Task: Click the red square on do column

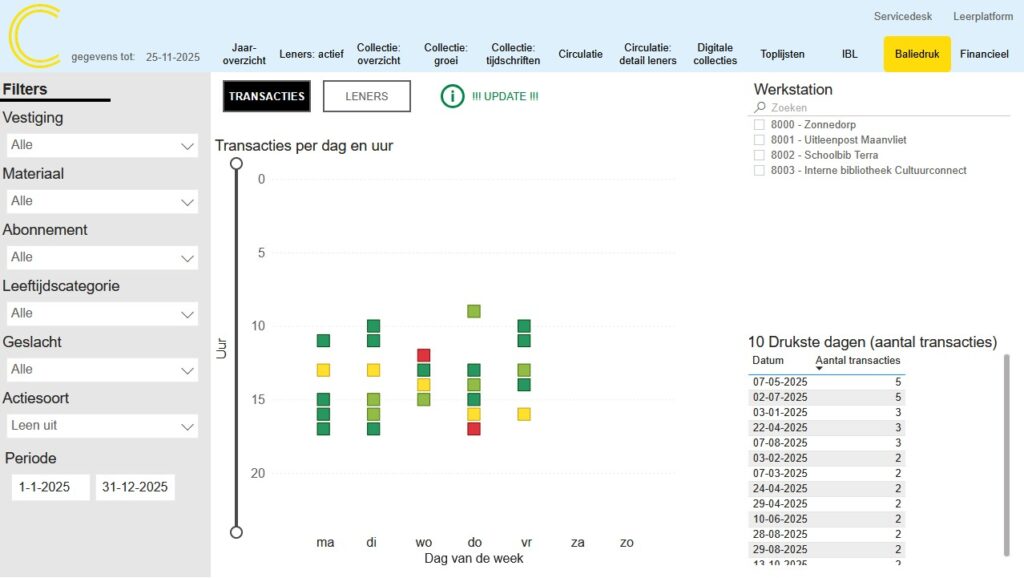Action: [x=474, y=429]
